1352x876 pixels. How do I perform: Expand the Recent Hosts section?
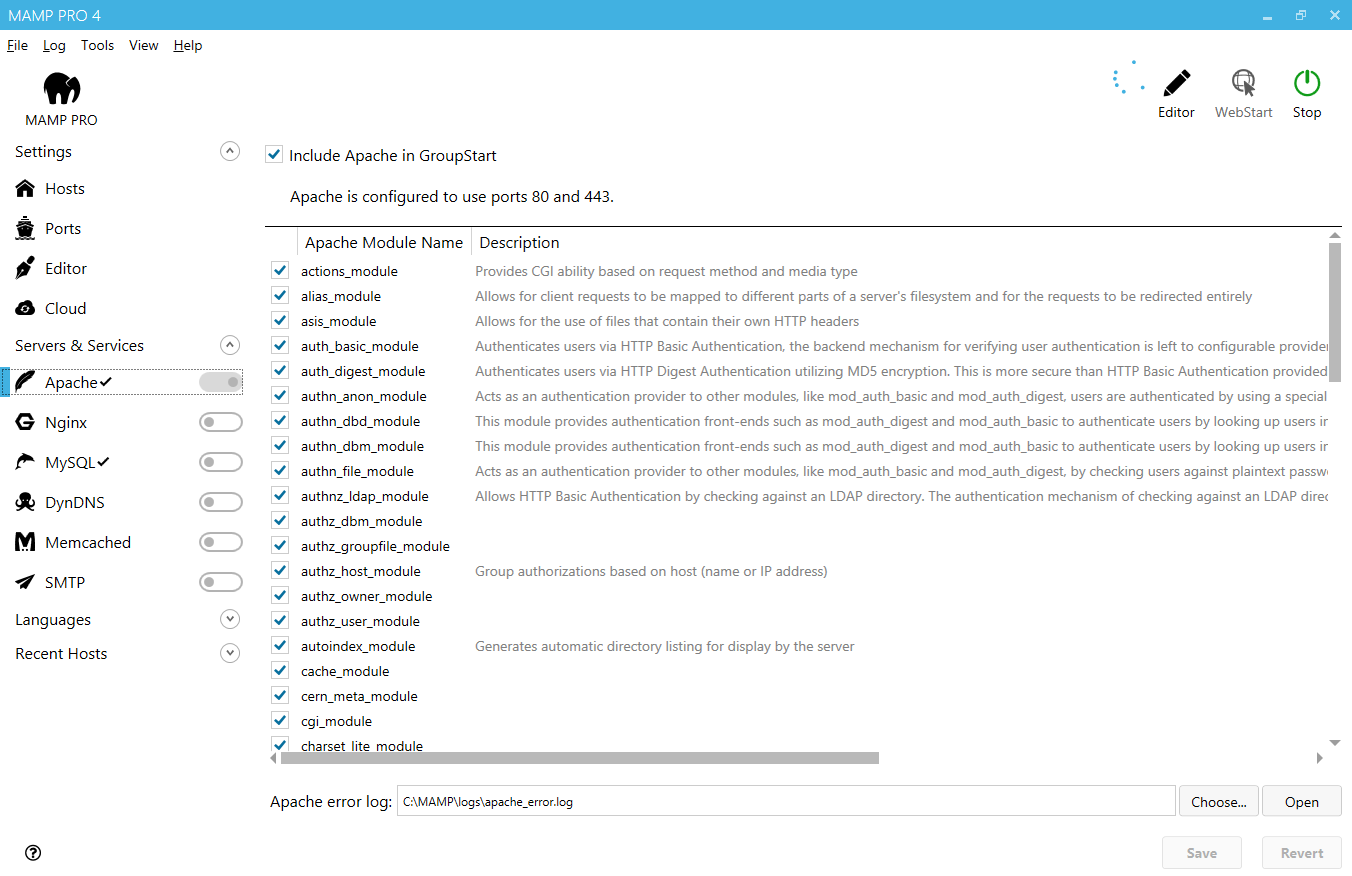[x=230, y=653]
